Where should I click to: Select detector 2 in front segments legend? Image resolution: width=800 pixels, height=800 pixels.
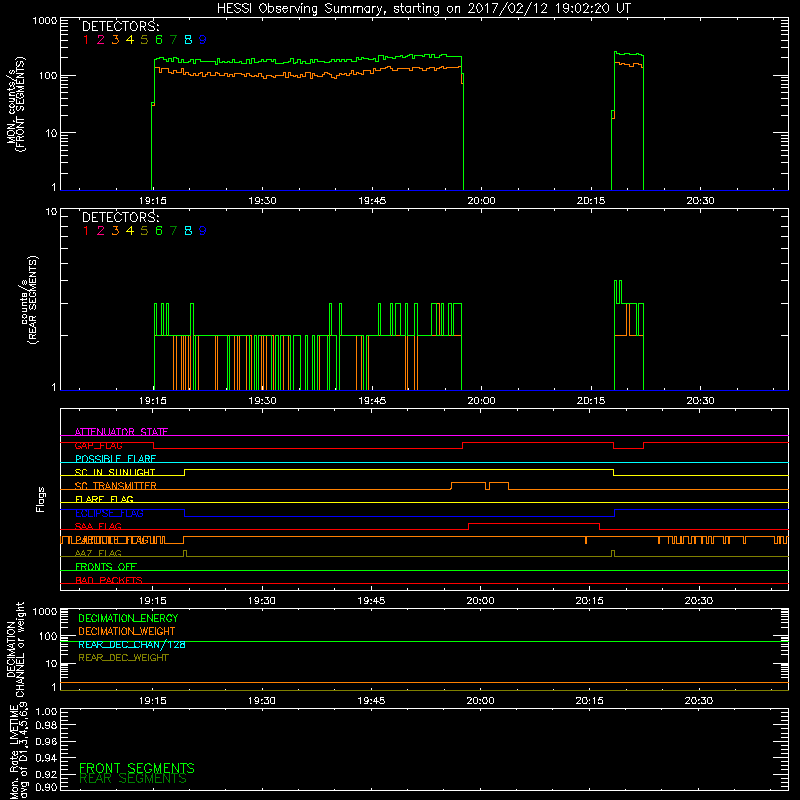click(x=101, y=40)
